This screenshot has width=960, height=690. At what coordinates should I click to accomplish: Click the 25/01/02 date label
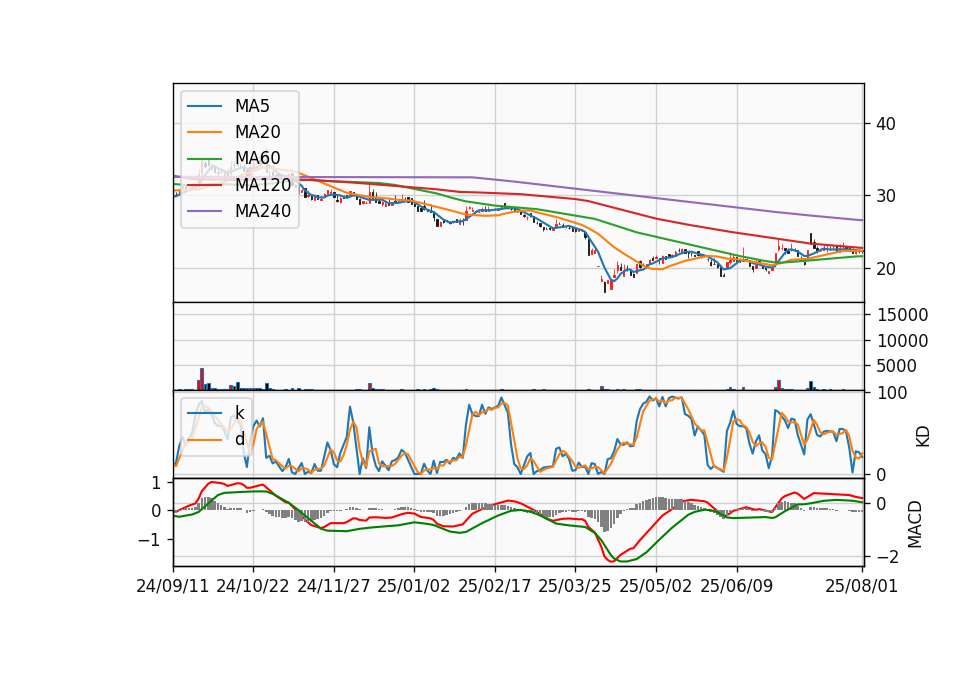click(414, 586)
